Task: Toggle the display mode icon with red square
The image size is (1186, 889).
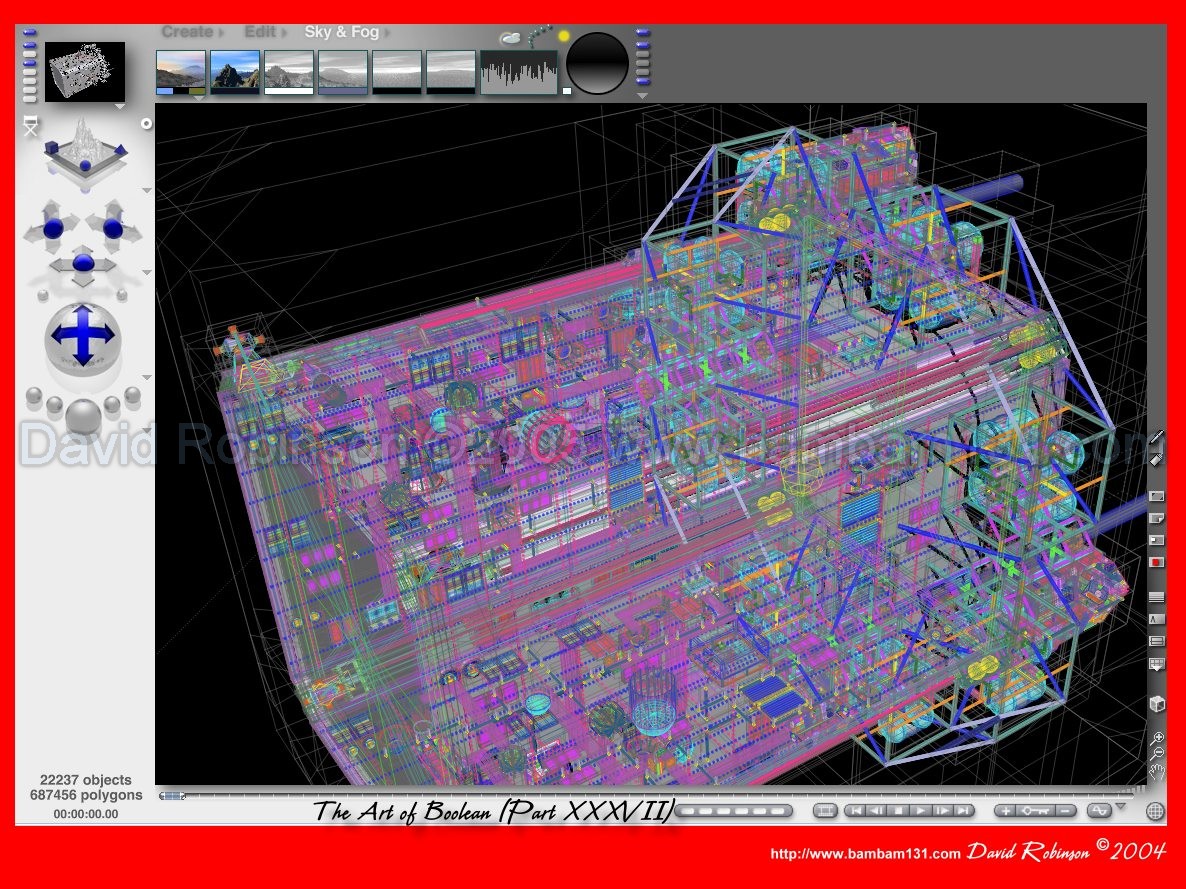Action: coord(1157,563)
